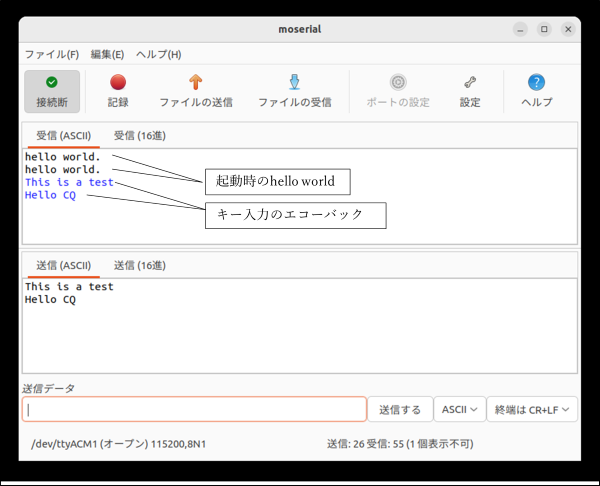Viewport: 600px width, 486px height.
Task: Open the ファイル(F) menu
Action: [52, 54]
